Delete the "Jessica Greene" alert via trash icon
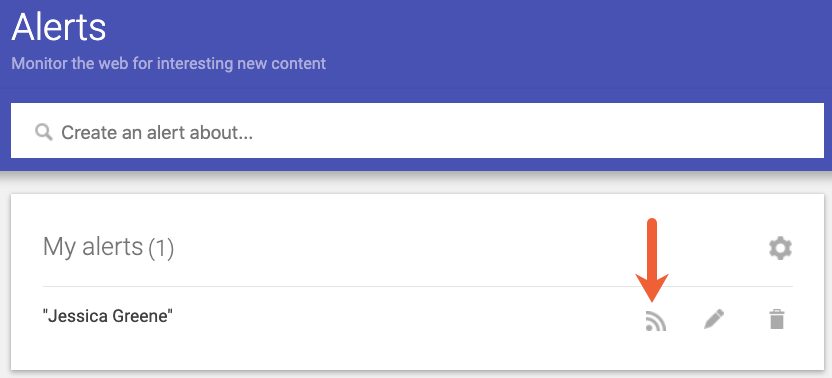Viewport: 832px width, 378px height. point(777,320)
